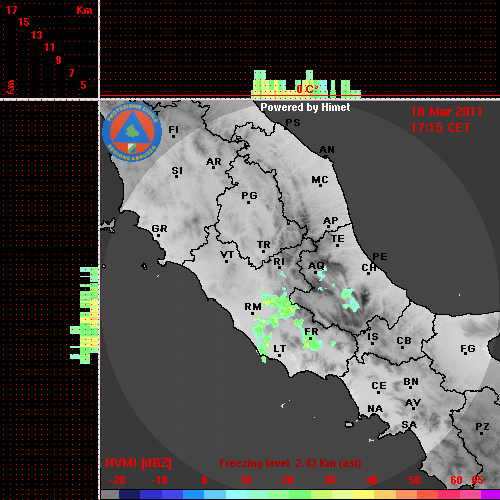Click the CB city label
Image resolution: width=500 pixels, height=500 pixels.
[x=404, y=341]
